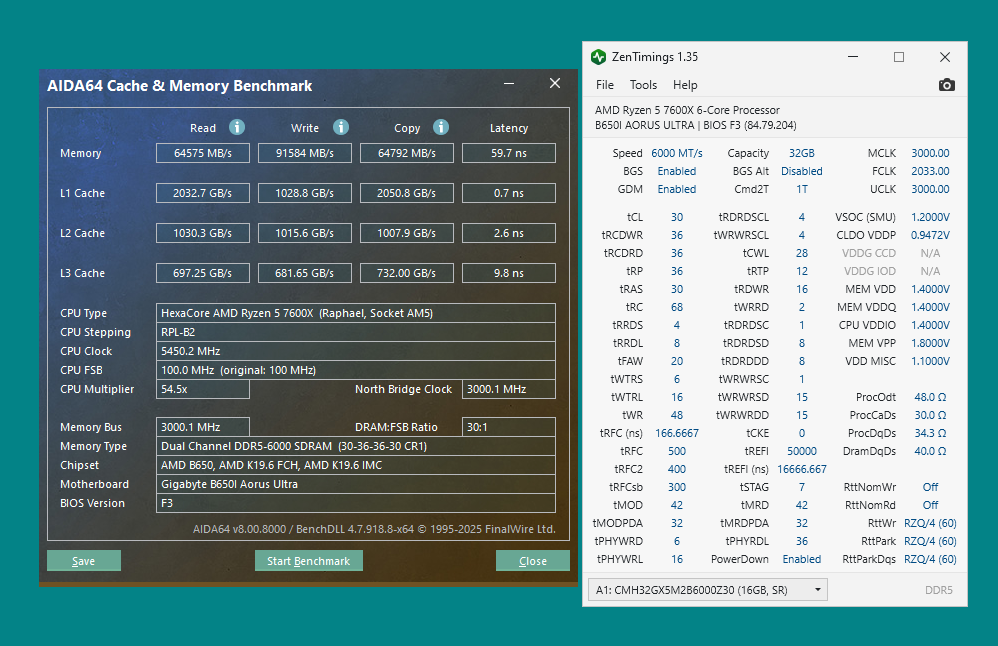Open the Help menu in ZenTimings
The width and height of the screenshot is (998, 646).
click(x=685, y=85)
